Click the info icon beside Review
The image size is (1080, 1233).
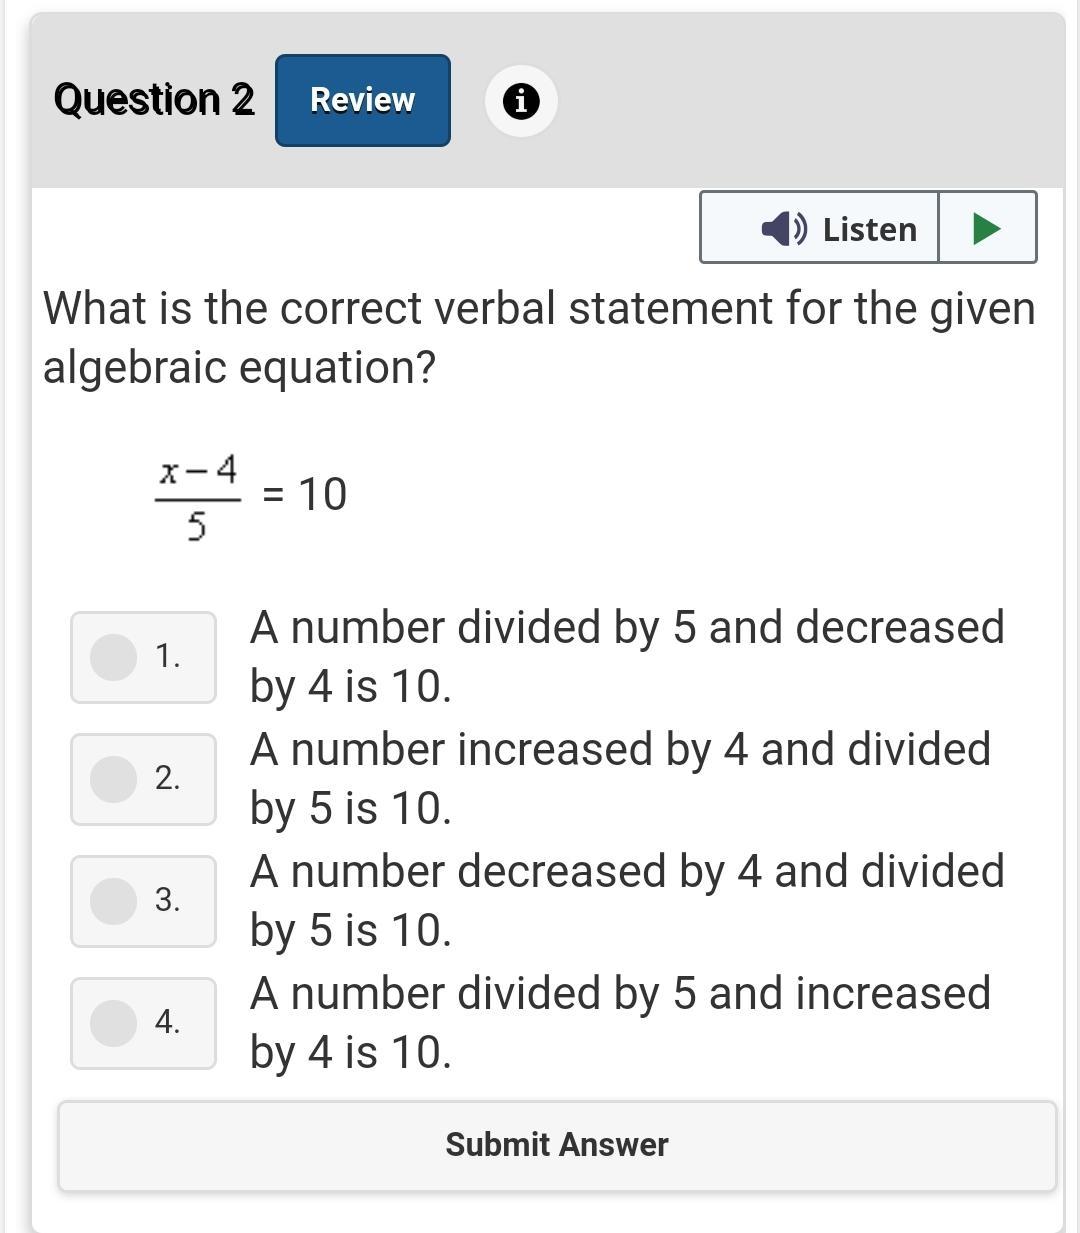[521, 101]
